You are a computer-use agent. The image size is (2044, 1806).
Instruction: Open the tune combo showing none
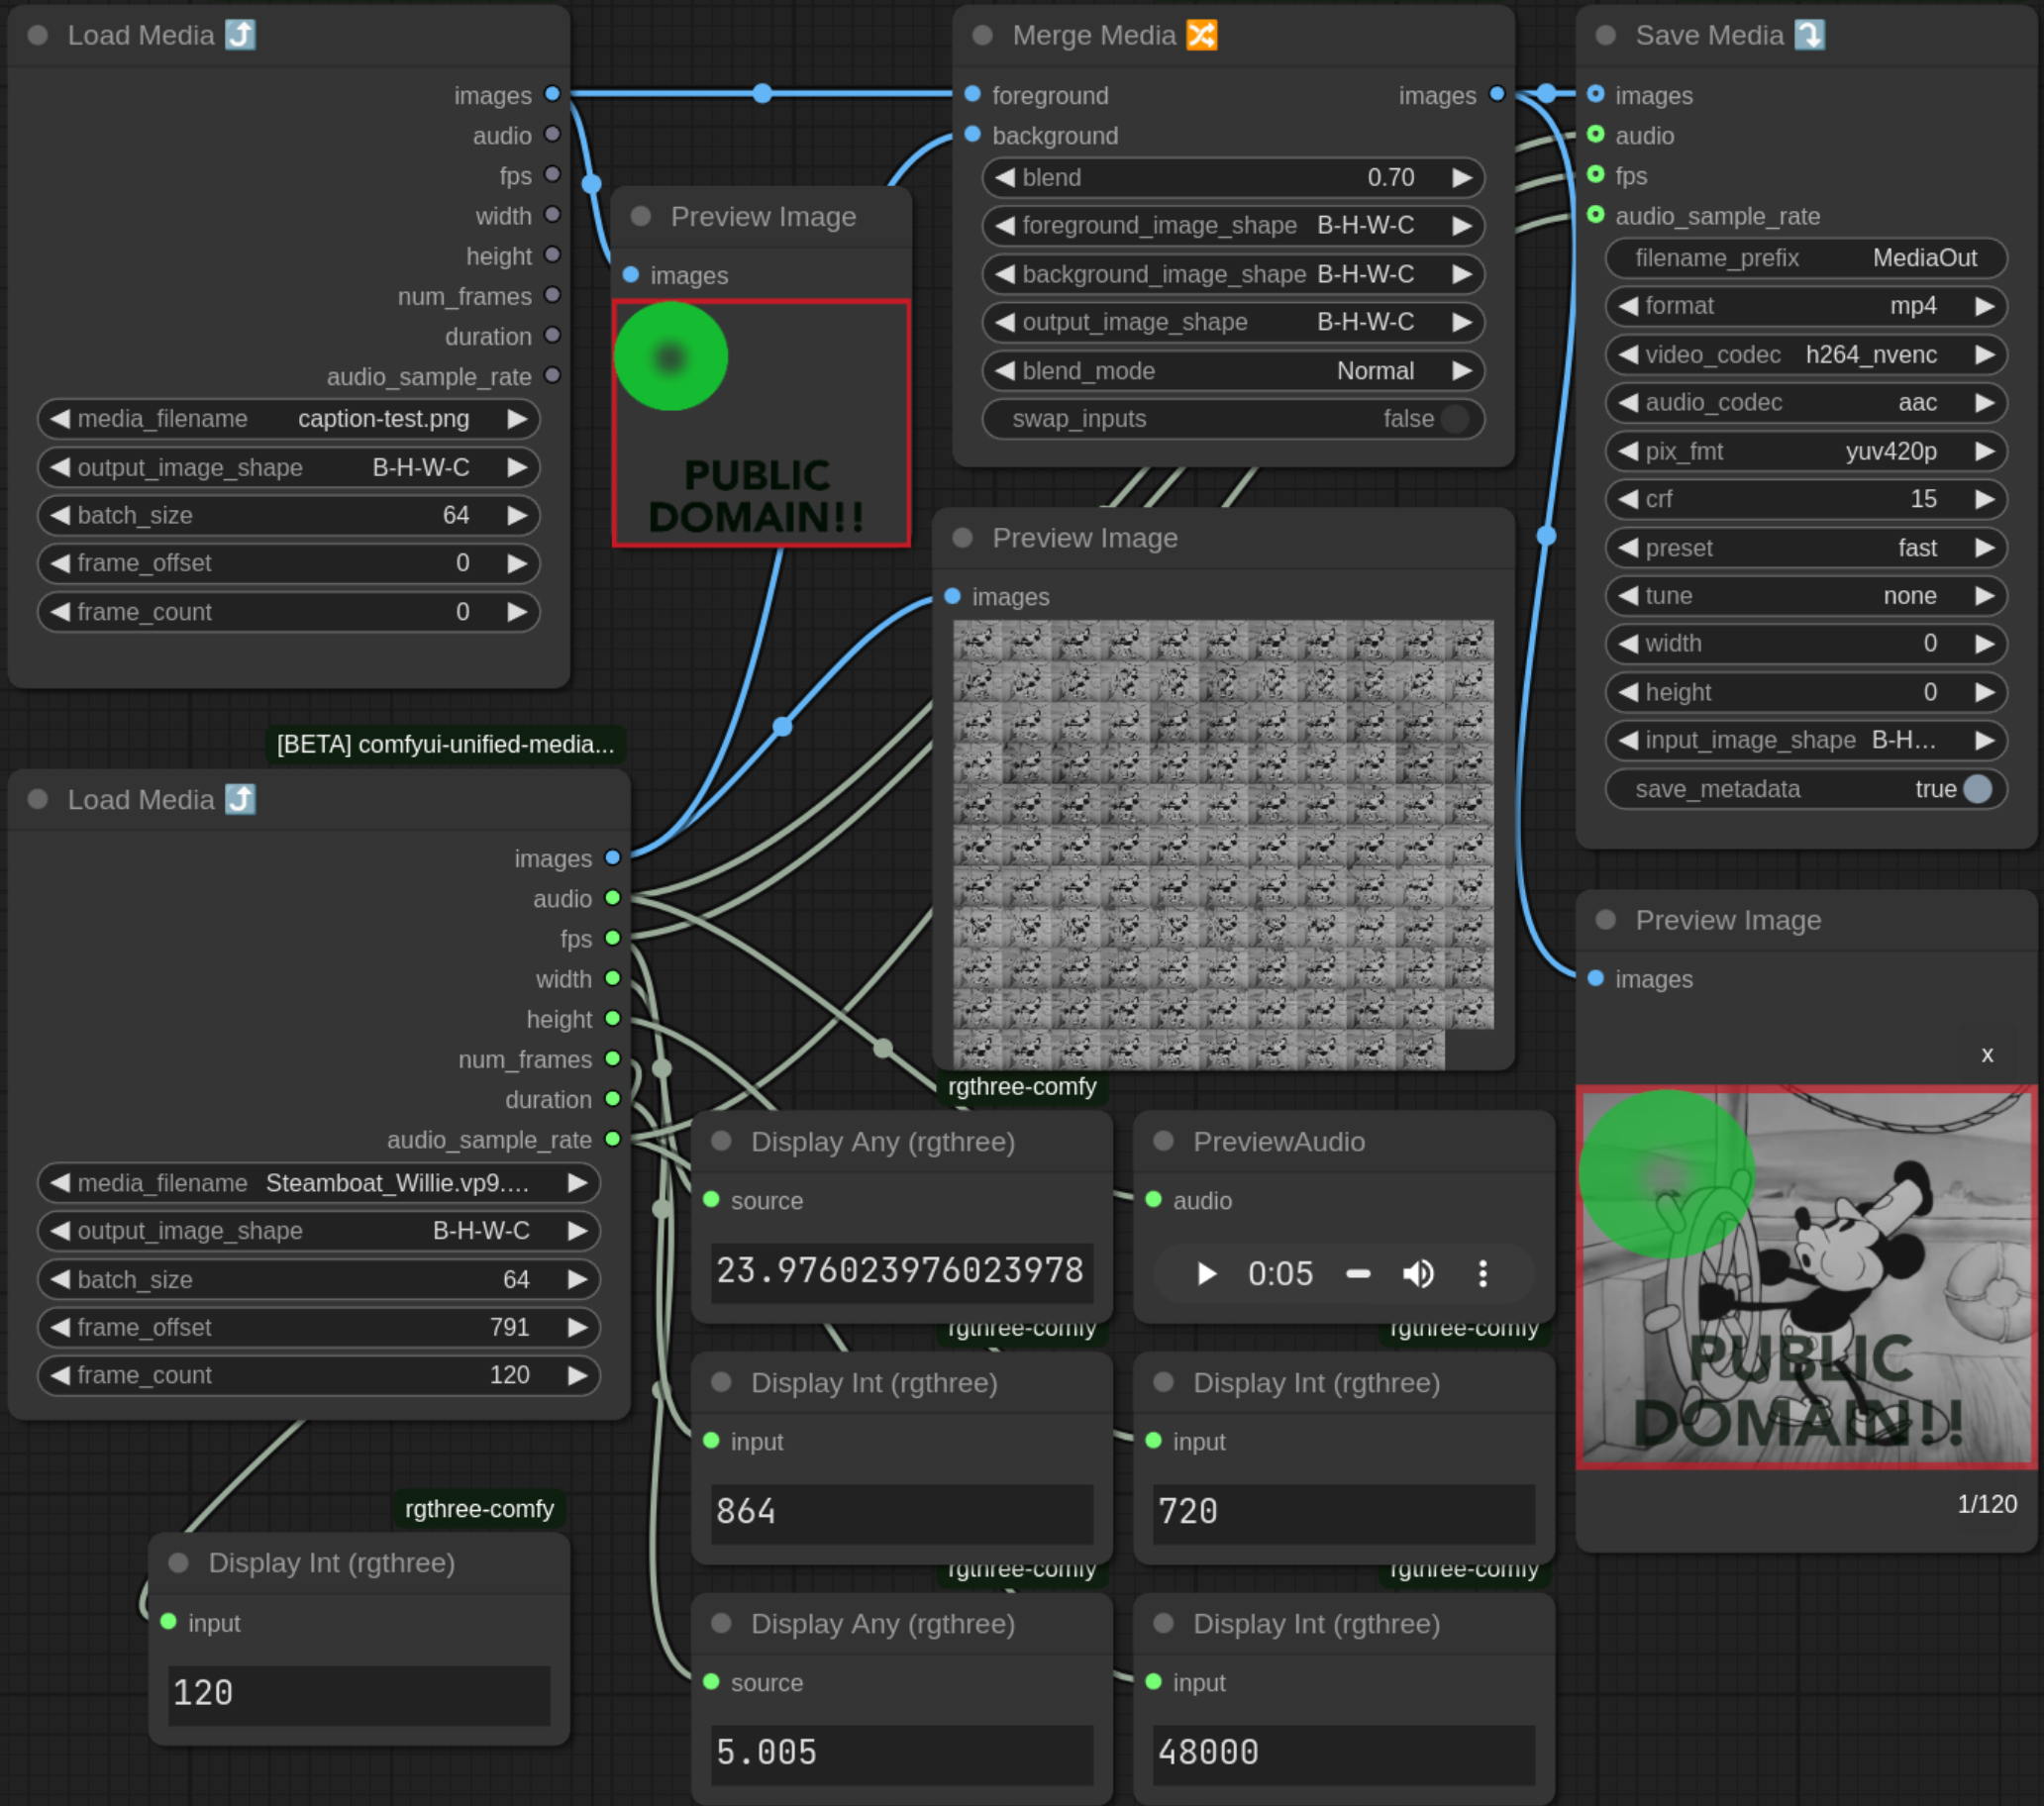(1806, 596)
